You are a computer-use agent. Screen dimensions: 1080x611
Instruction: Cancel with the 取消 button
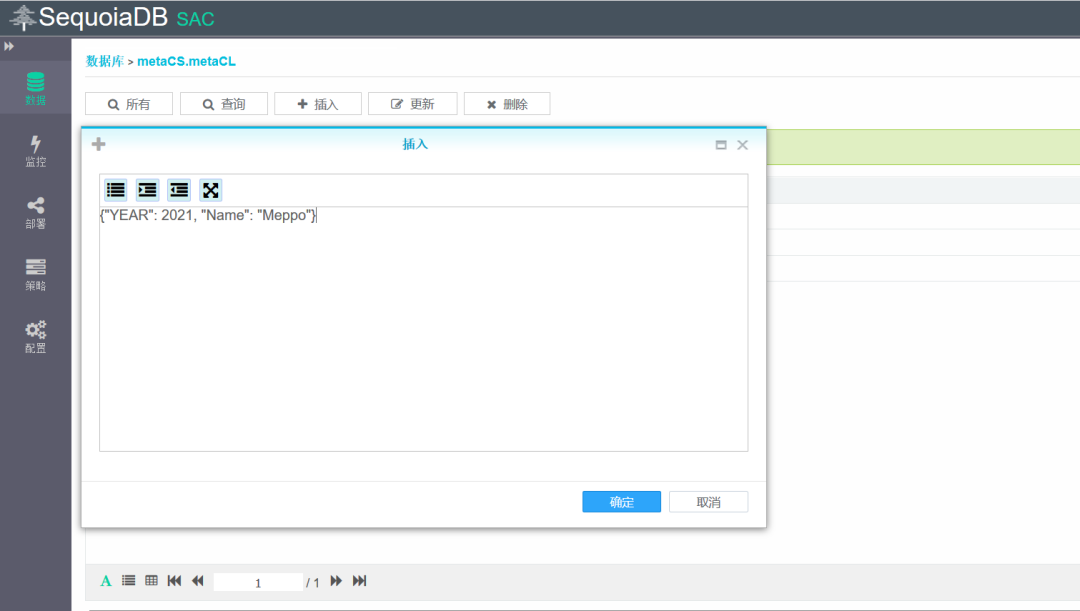tap(708, 502)
